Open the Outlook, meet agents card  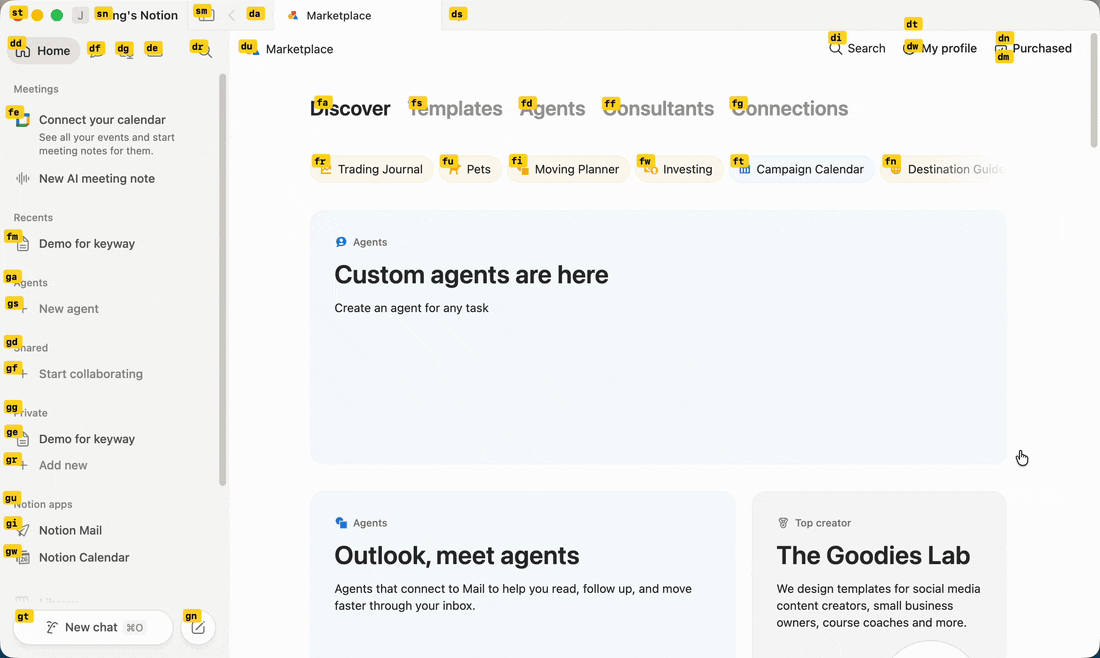[523, 575]
